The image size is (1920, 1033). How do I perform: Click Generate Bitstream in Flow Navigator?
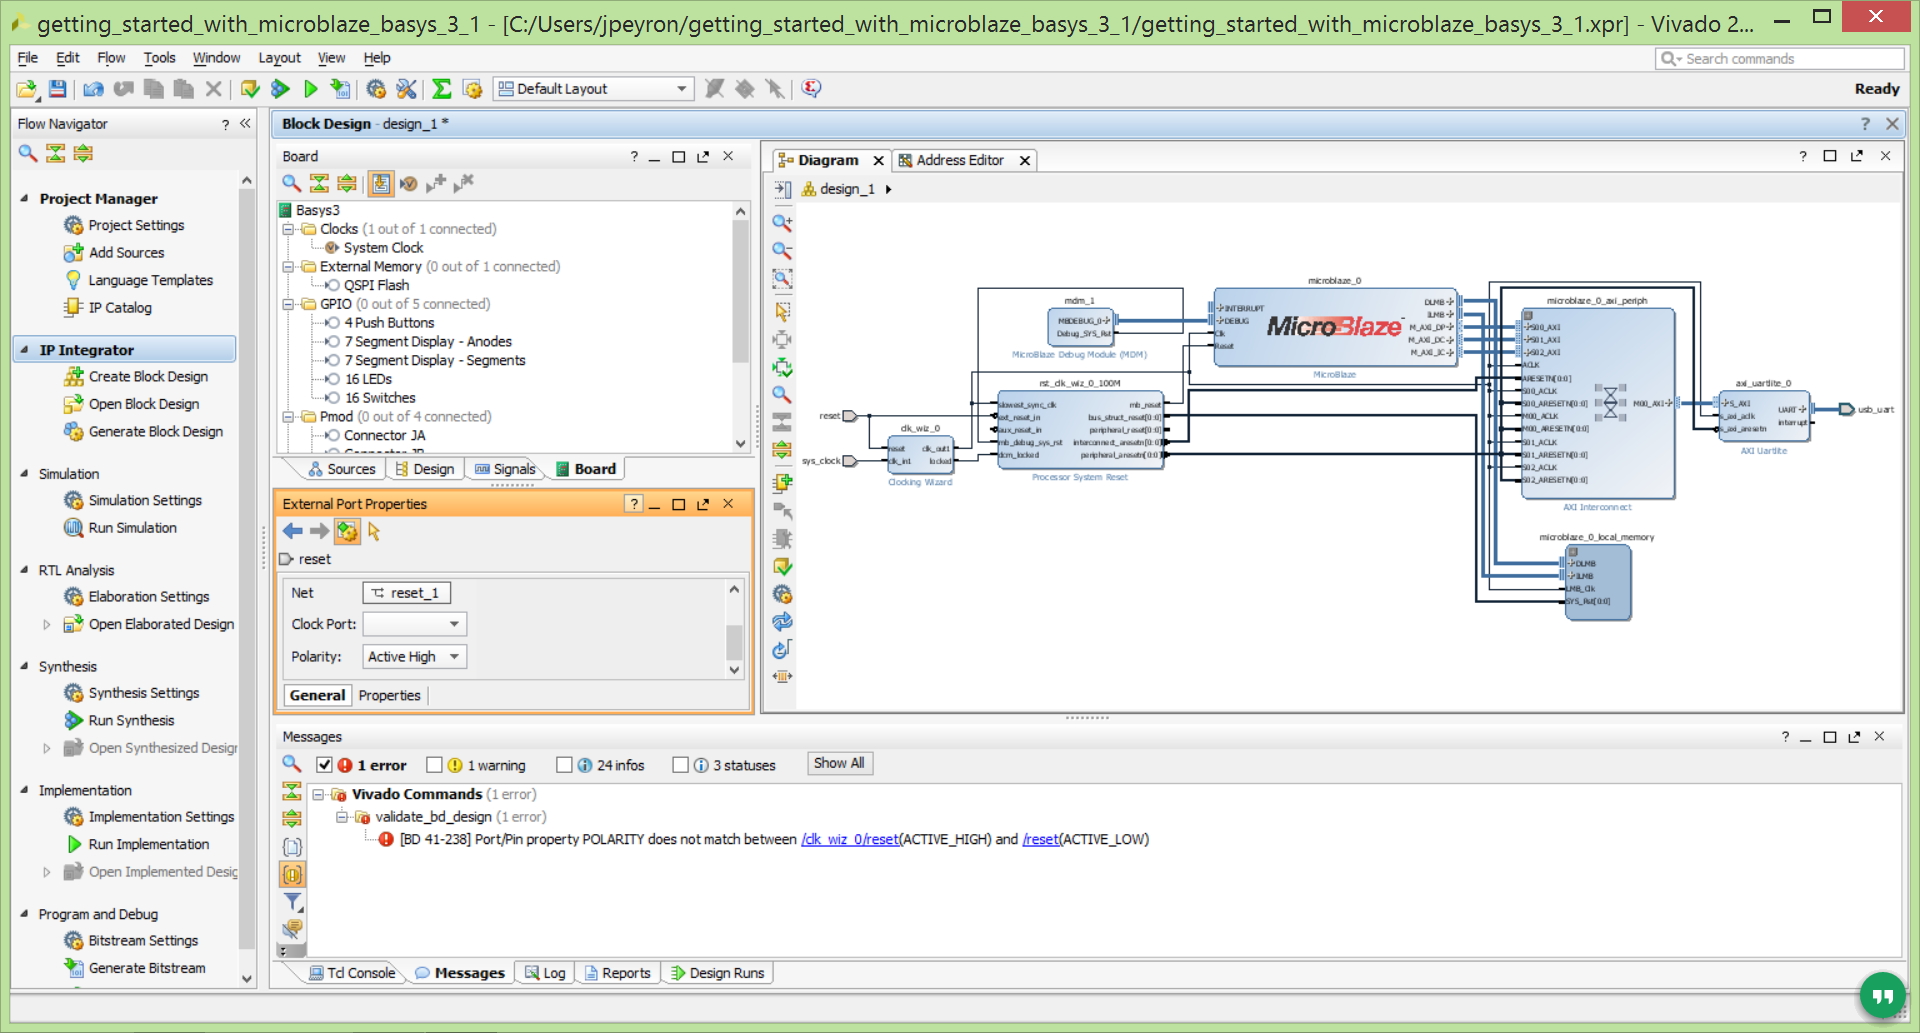(x=146, y=968)
